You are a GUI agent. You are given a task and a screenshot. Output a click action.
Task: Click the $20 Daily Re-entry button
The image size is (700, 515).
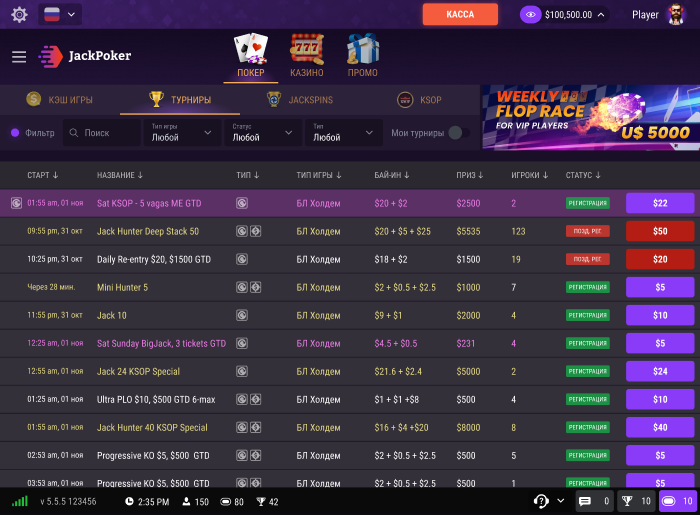[660, 259]
